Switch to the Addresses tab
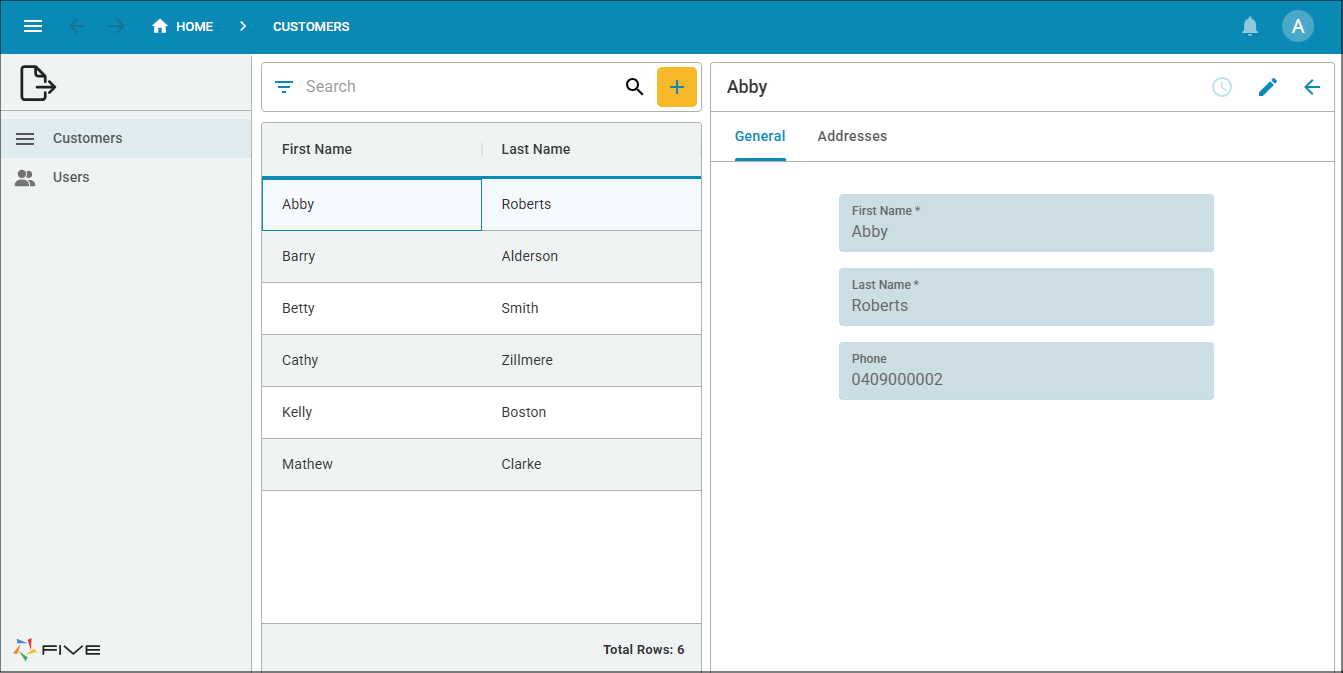This screenshot has height=673, width=1343. point(852,136)
